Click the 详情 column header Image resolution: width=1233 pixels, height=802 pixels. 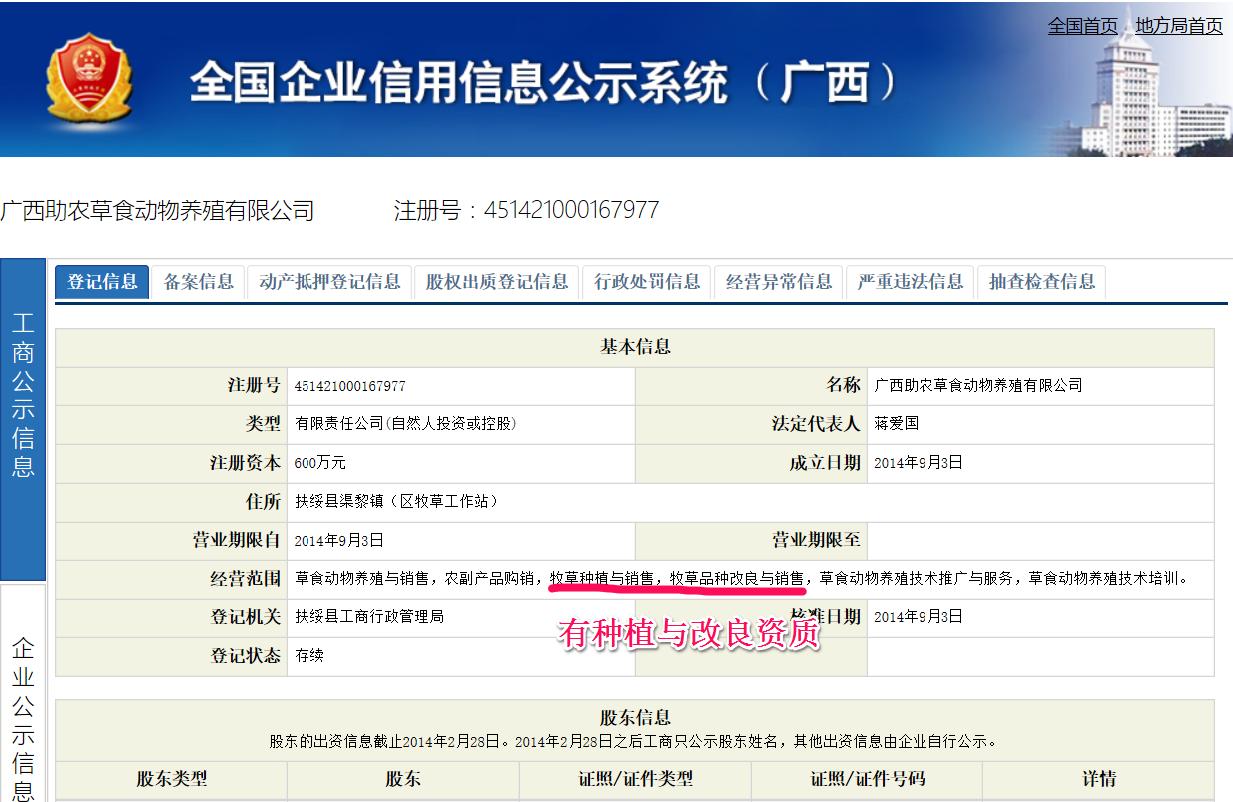(1098, 779)
